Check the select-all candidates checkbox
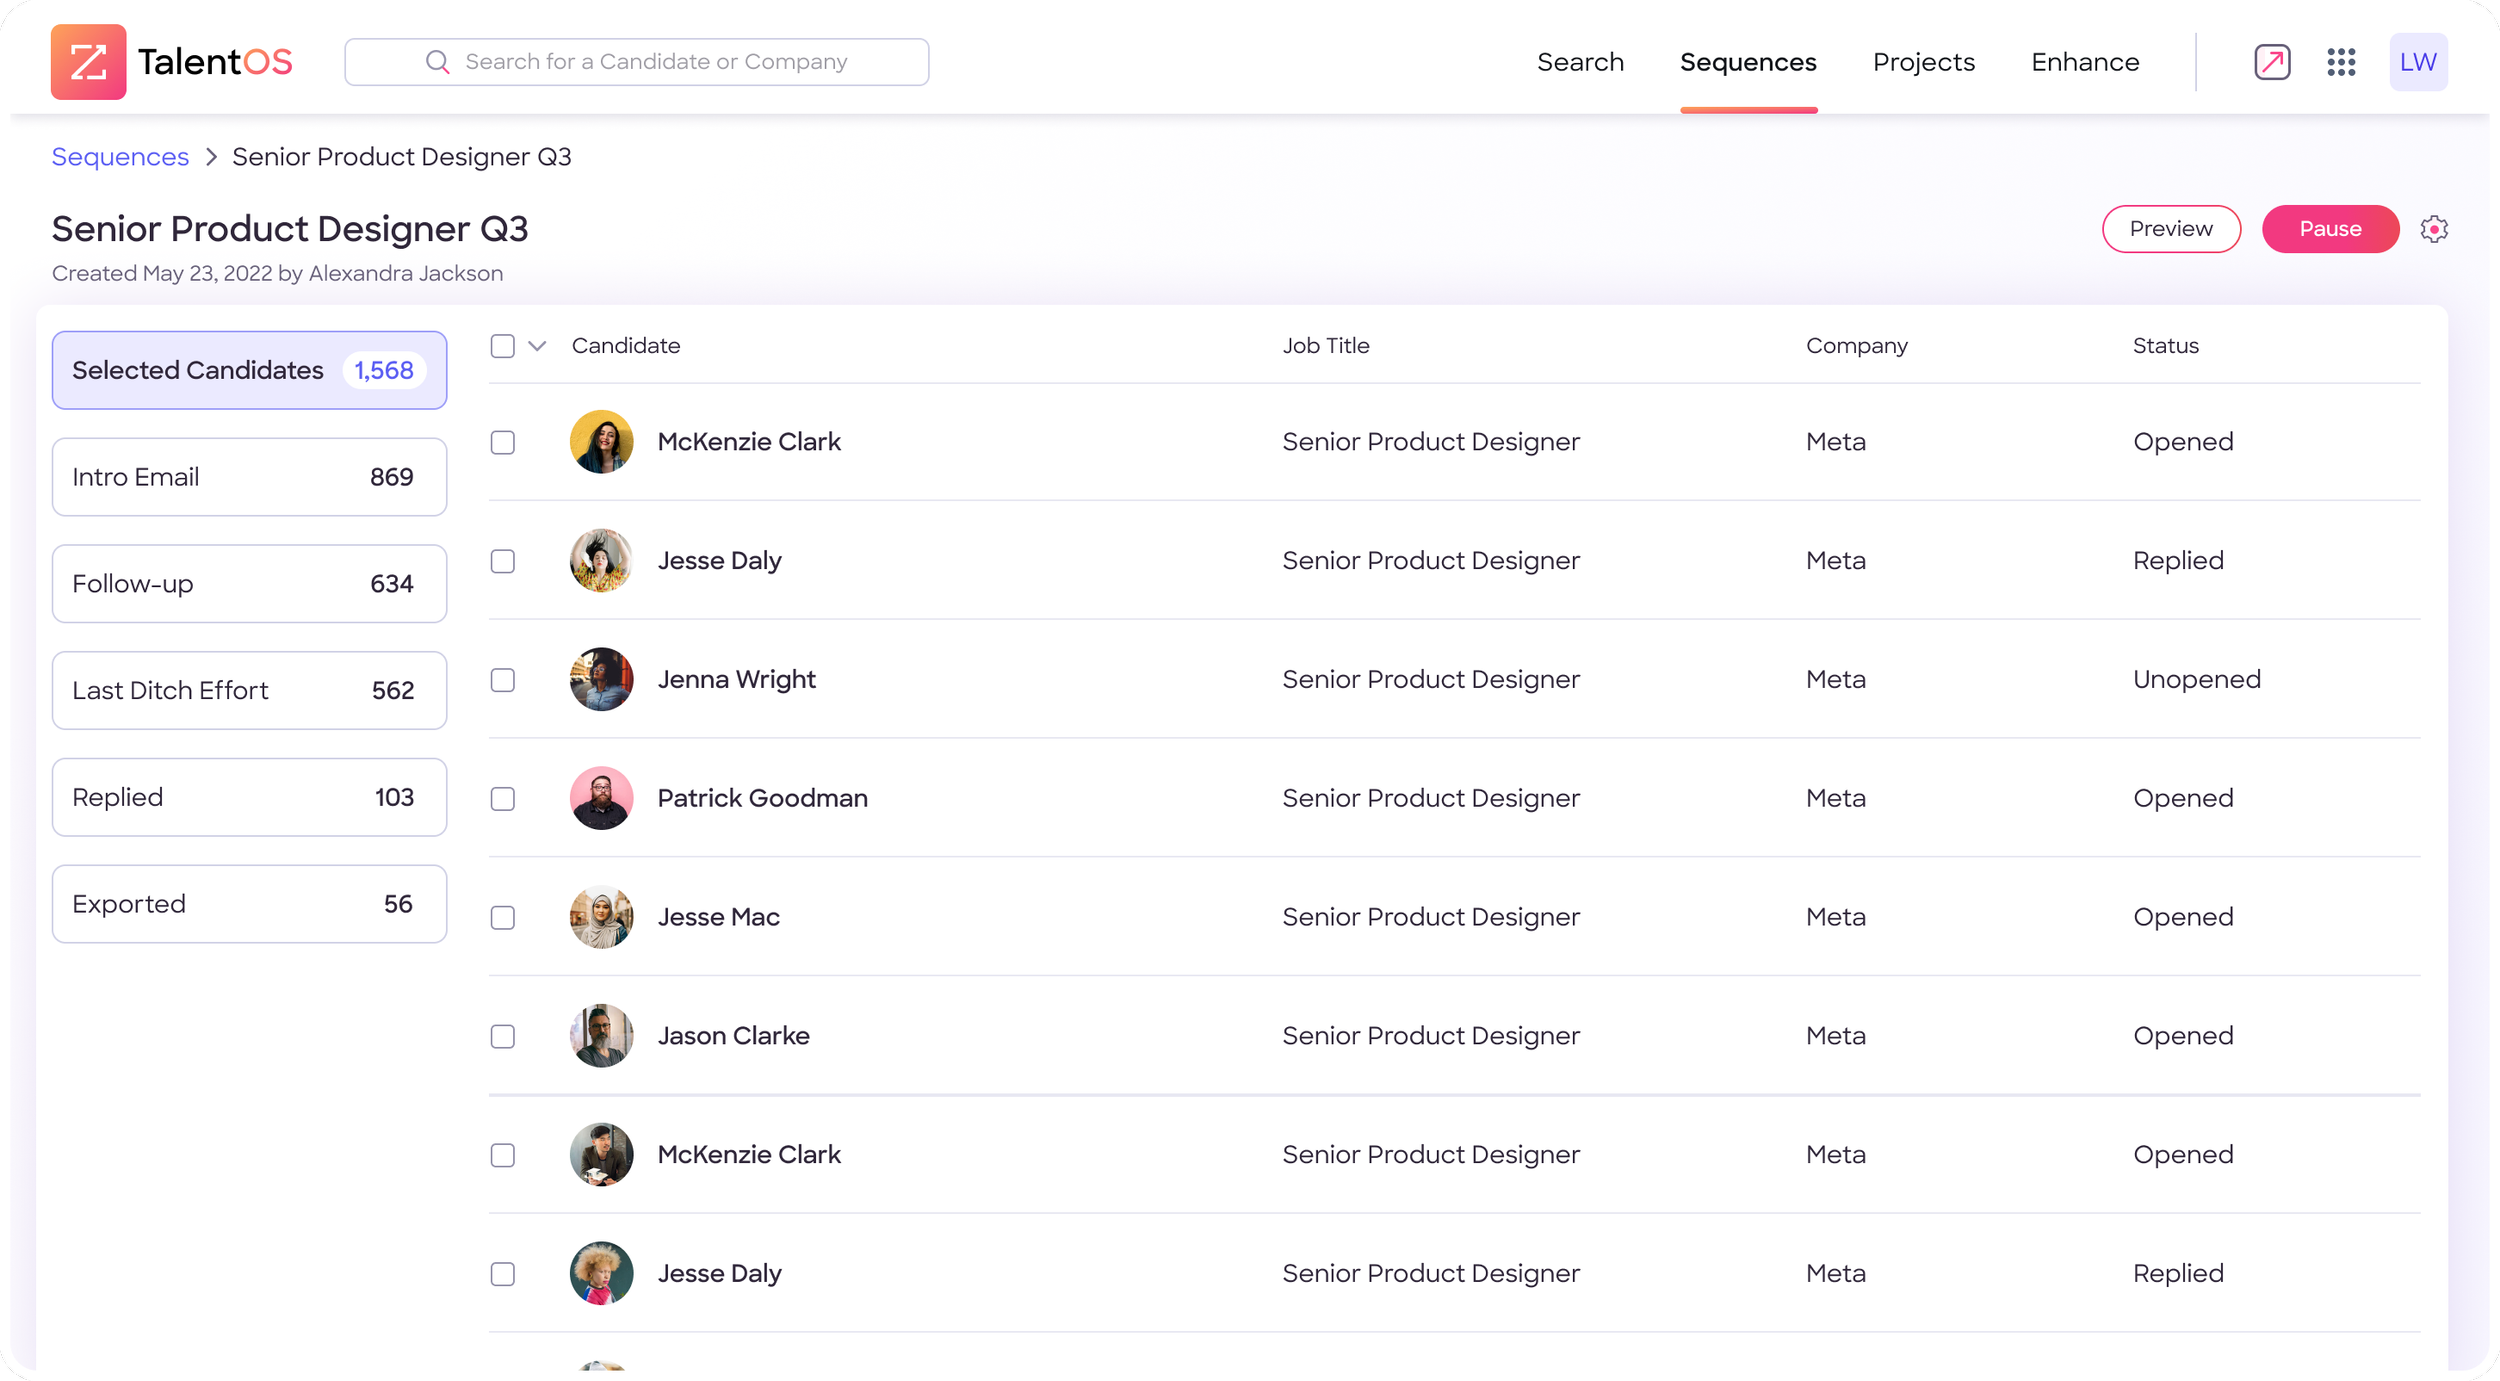2500x1381 pixels. 502,346
